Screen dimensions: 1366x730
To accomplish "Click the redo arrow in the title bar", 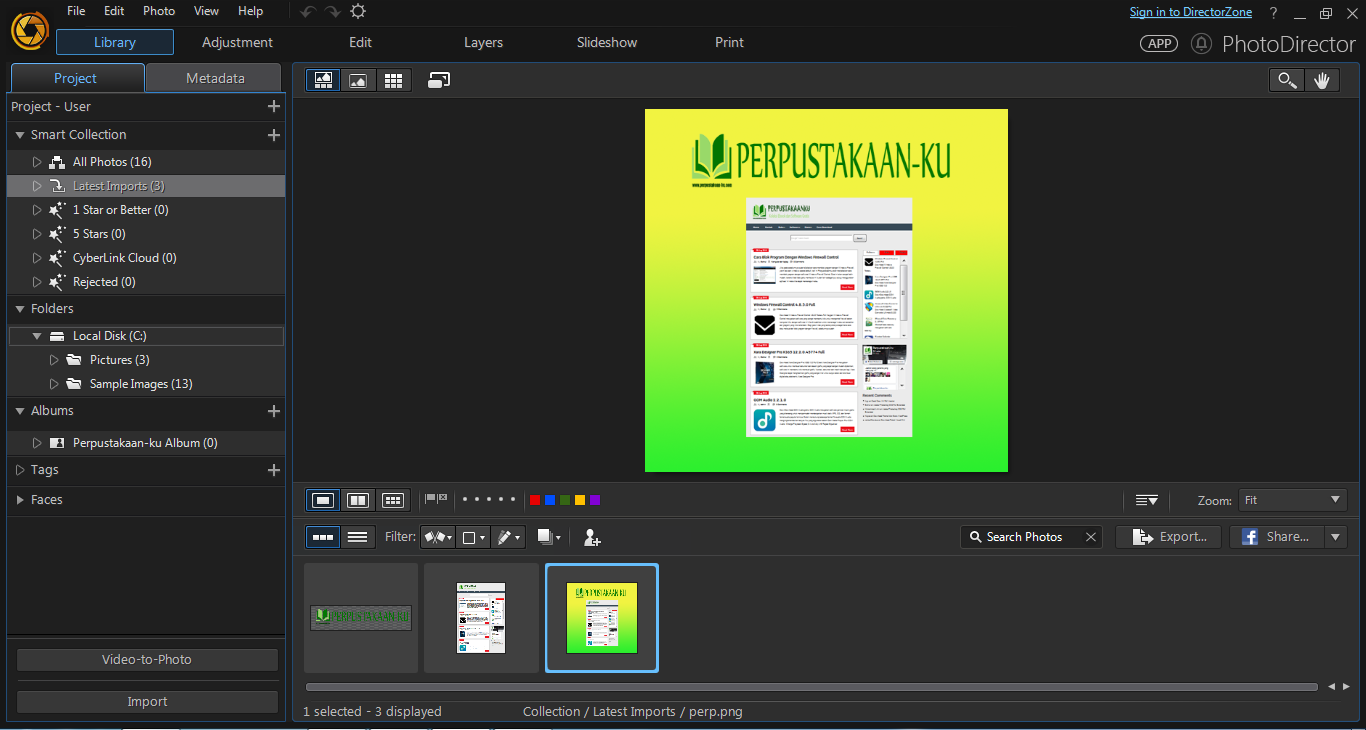I will pyautogui.click(x=333, y=11).
